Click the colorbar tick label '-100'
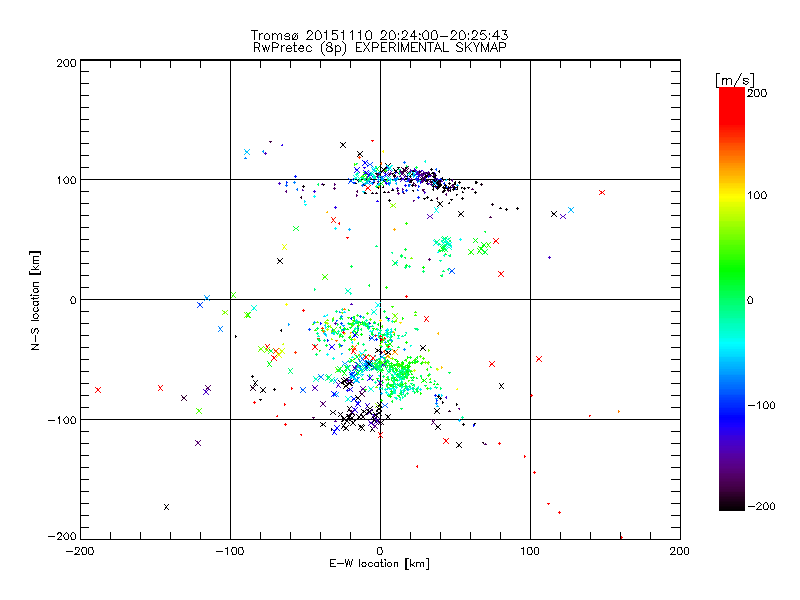 [761, 406]
